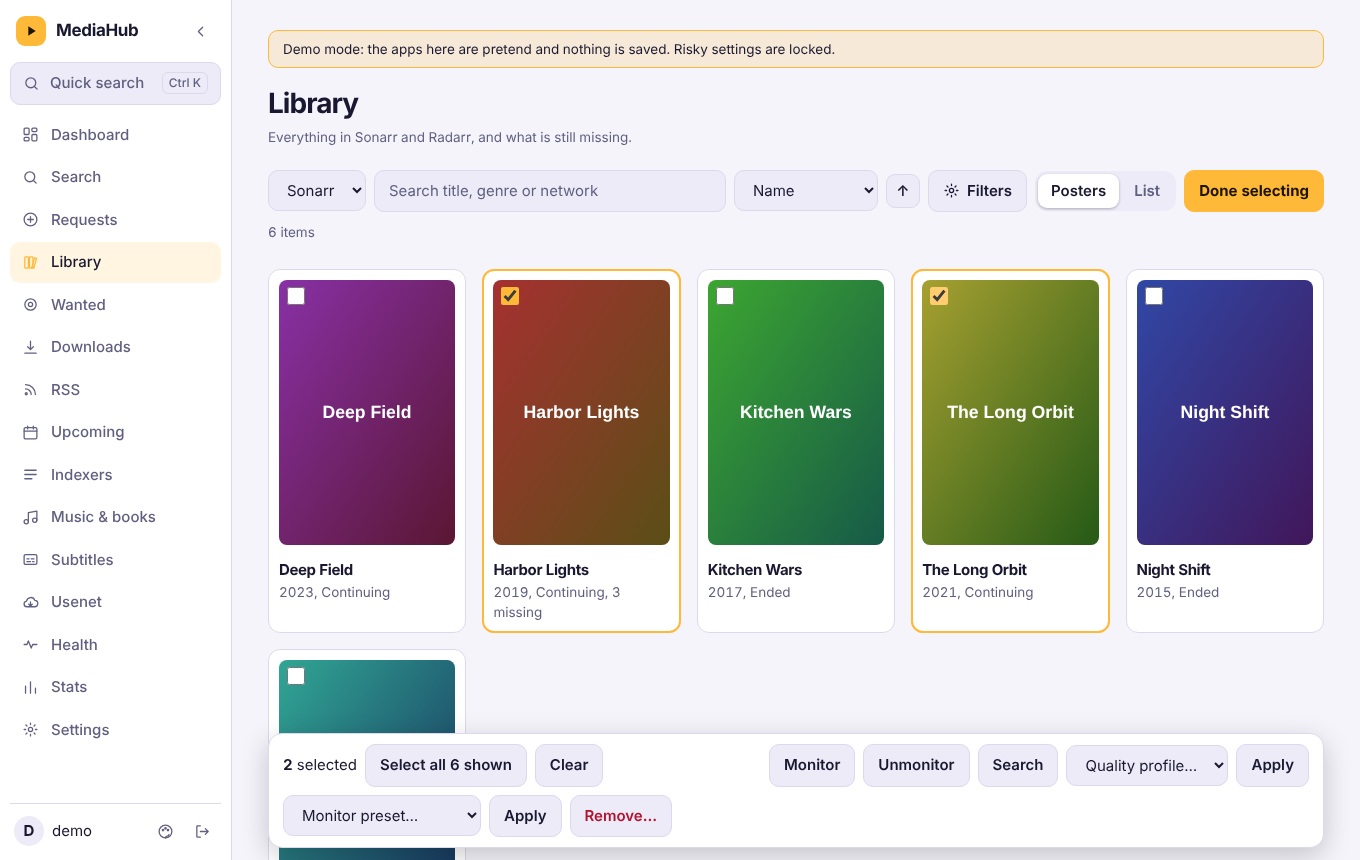Switch to the Posters view
Viewport: 1360px width, 860px height.
coord(1078,191)
